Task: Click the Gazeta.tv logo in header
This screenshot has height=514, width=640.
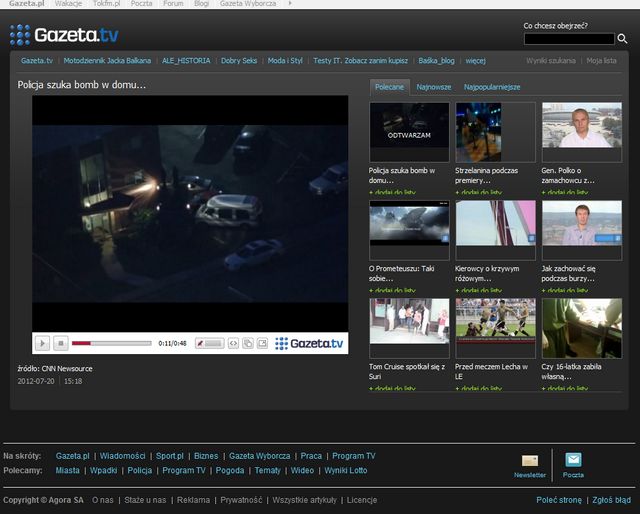Action: point(64,36)
